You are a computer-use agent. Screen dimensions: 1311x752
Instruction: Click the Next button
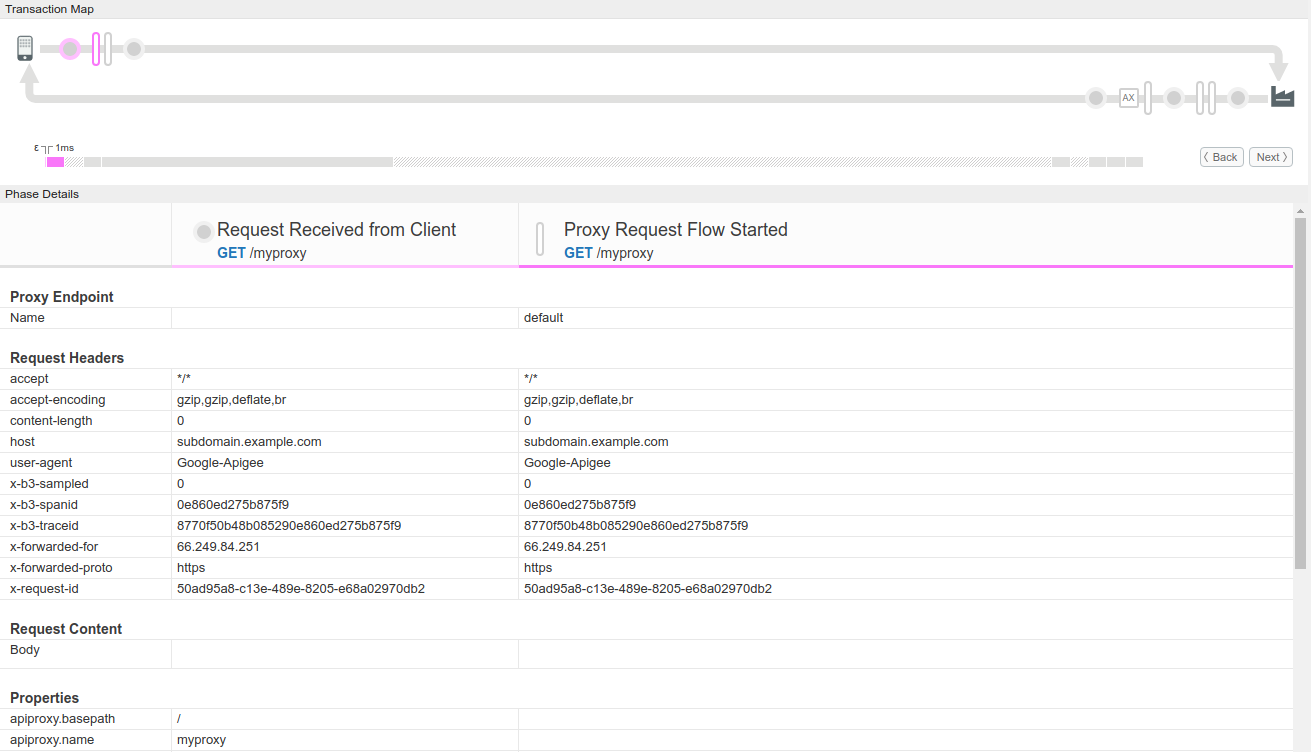pyautogui.click(x=1270, y=156)
